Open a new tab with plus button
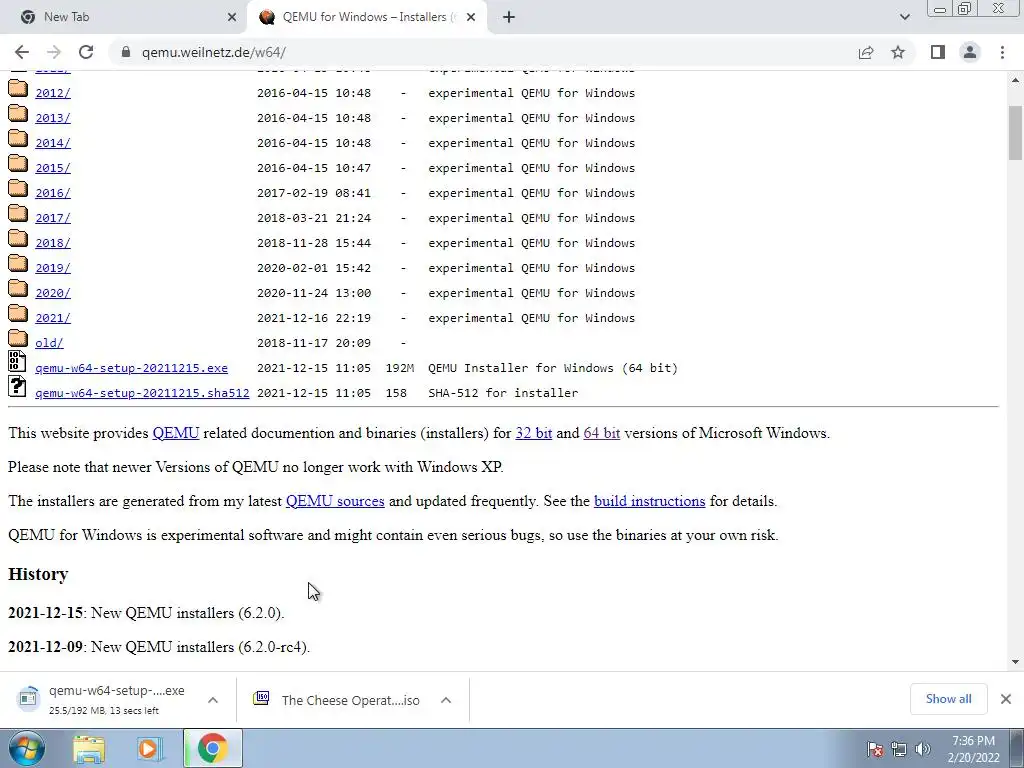Viewport: 1024px width, 768px height. pos(509,17)
